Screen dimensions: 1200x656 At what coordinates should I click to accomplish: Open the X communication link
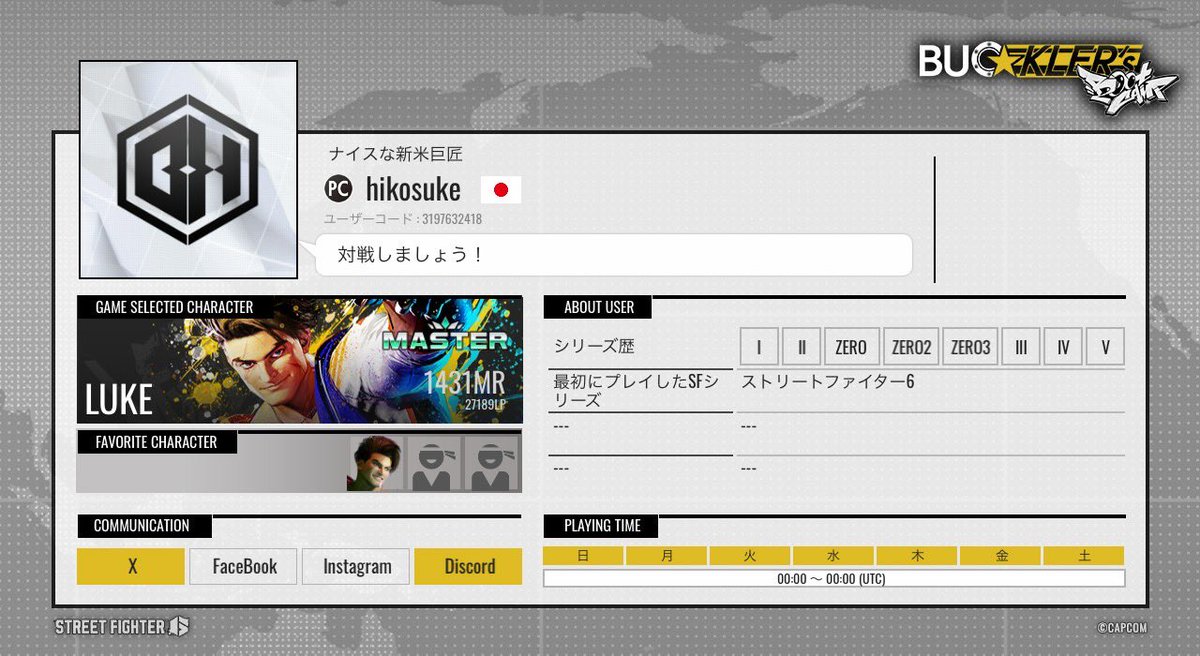tap(131, 566)
